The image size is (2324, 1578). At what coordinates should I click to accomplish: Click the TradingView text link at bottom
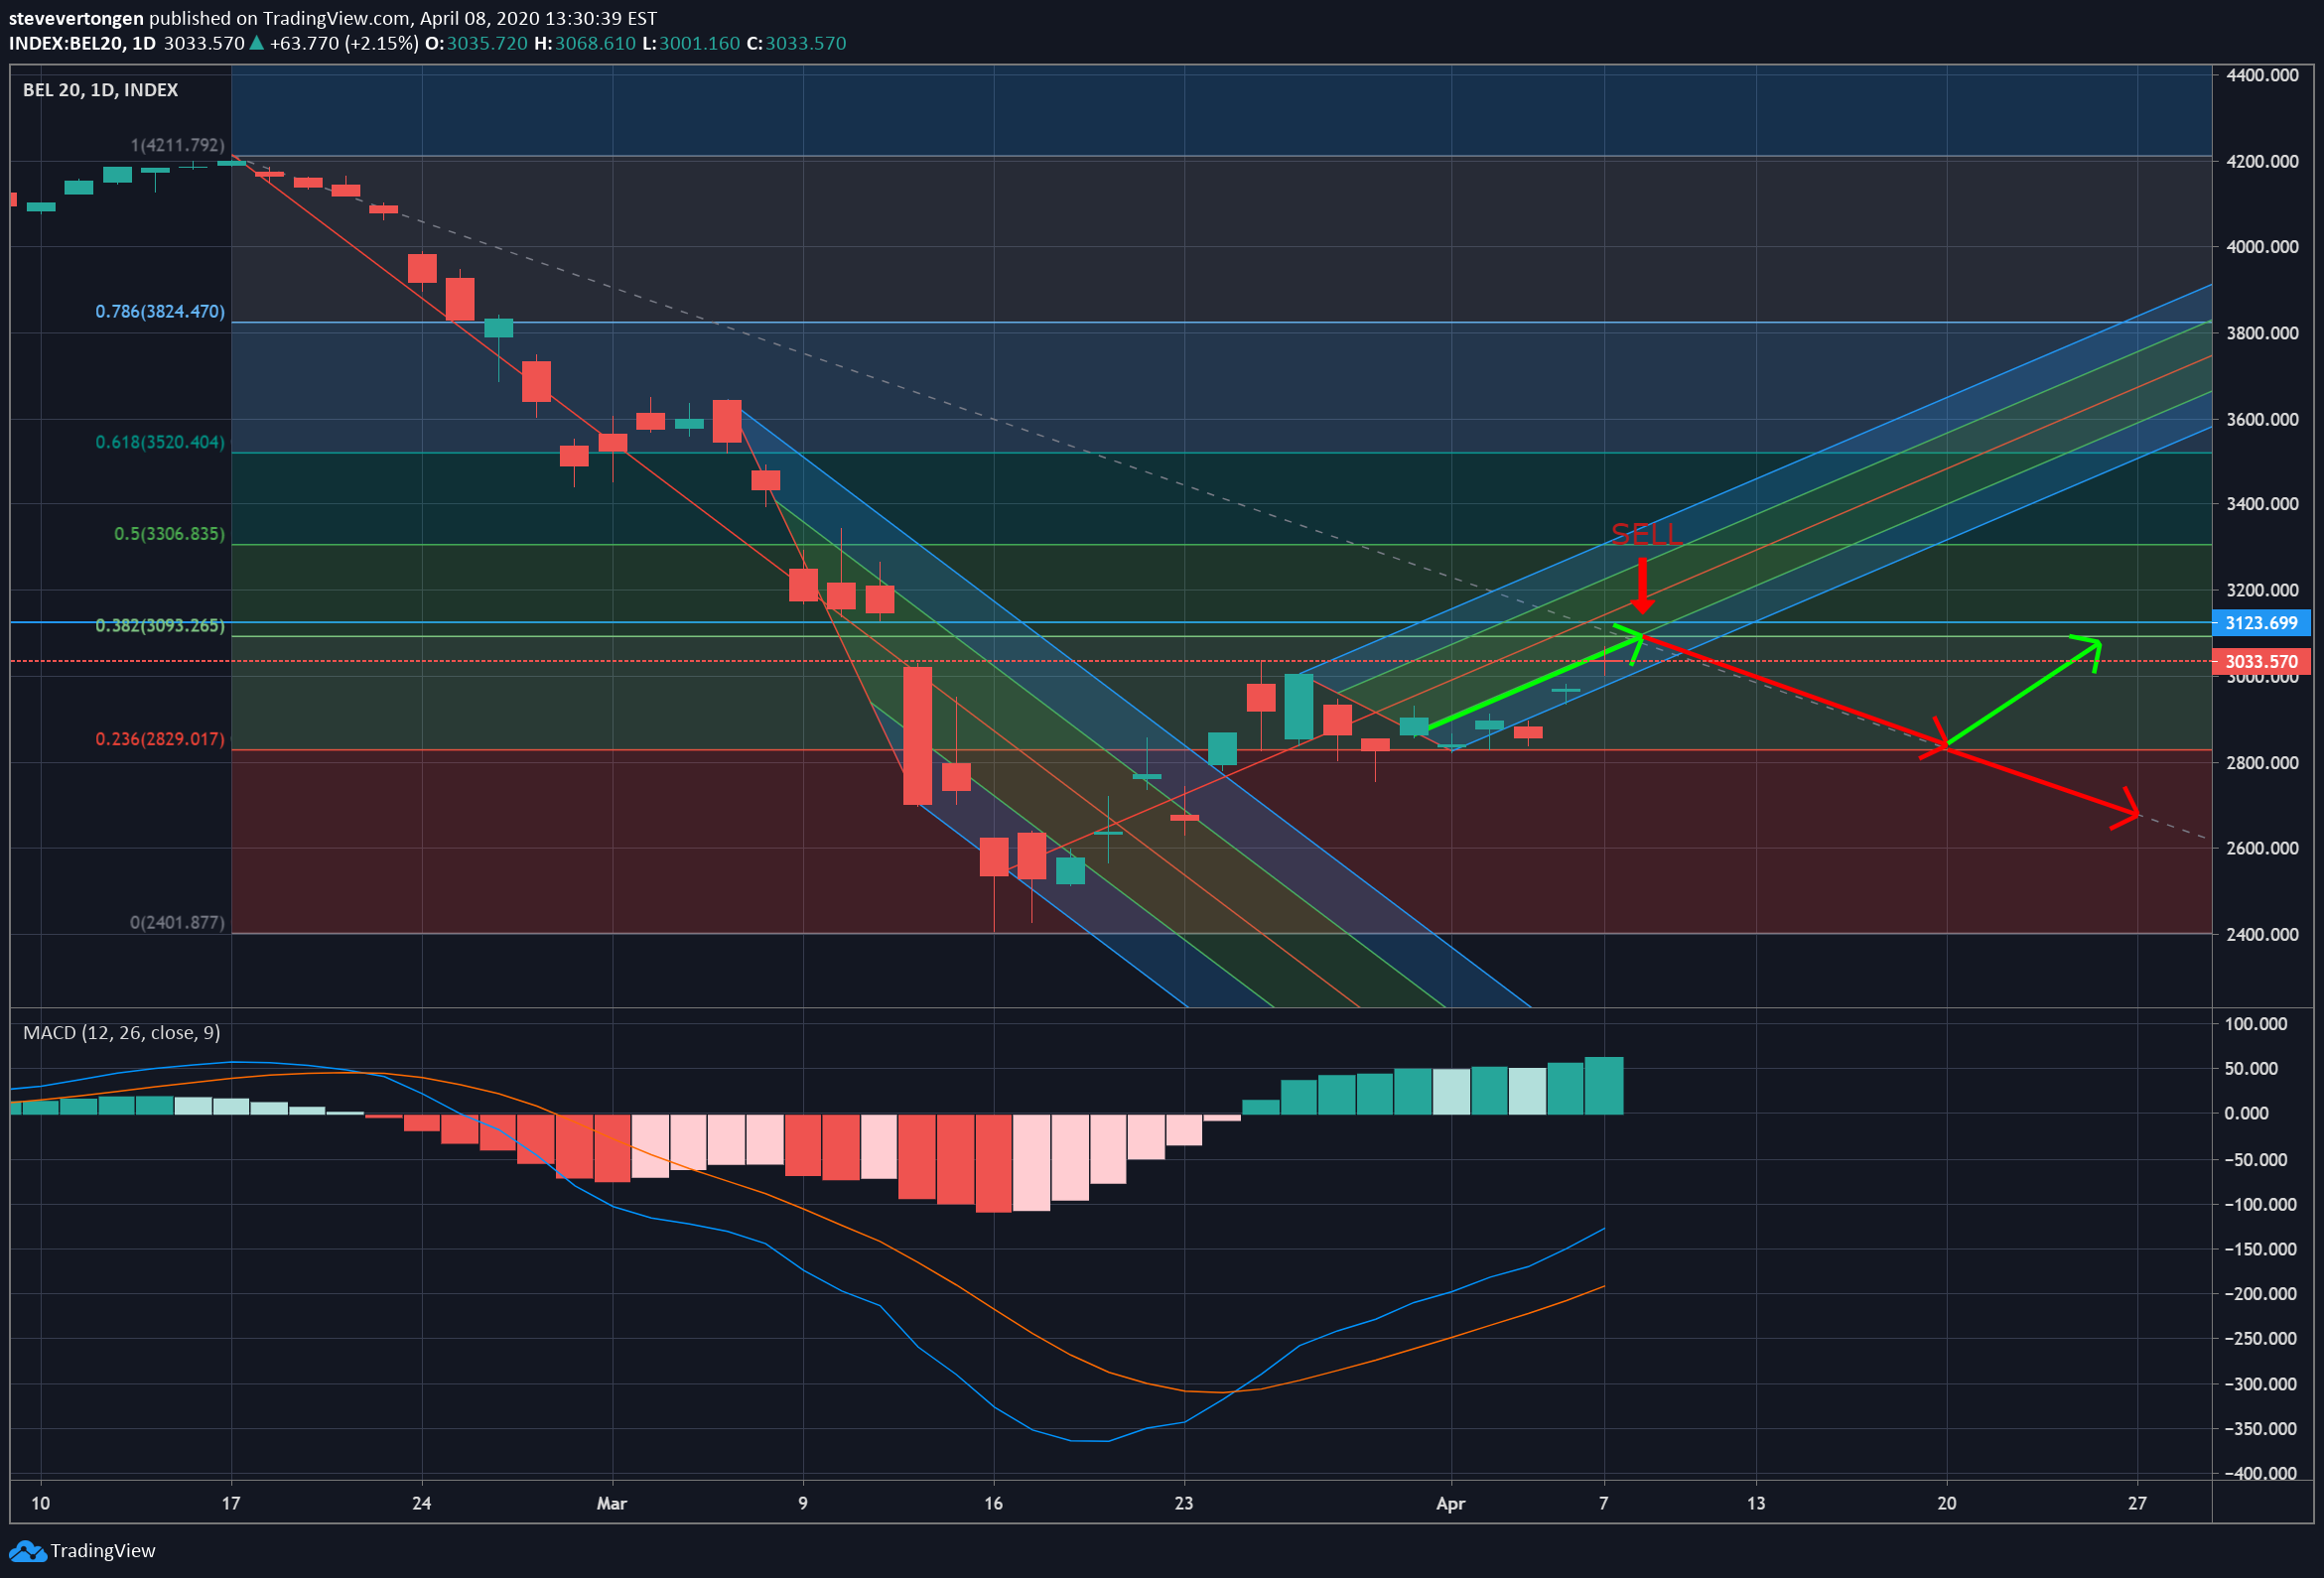click(x=103, y=1551)
